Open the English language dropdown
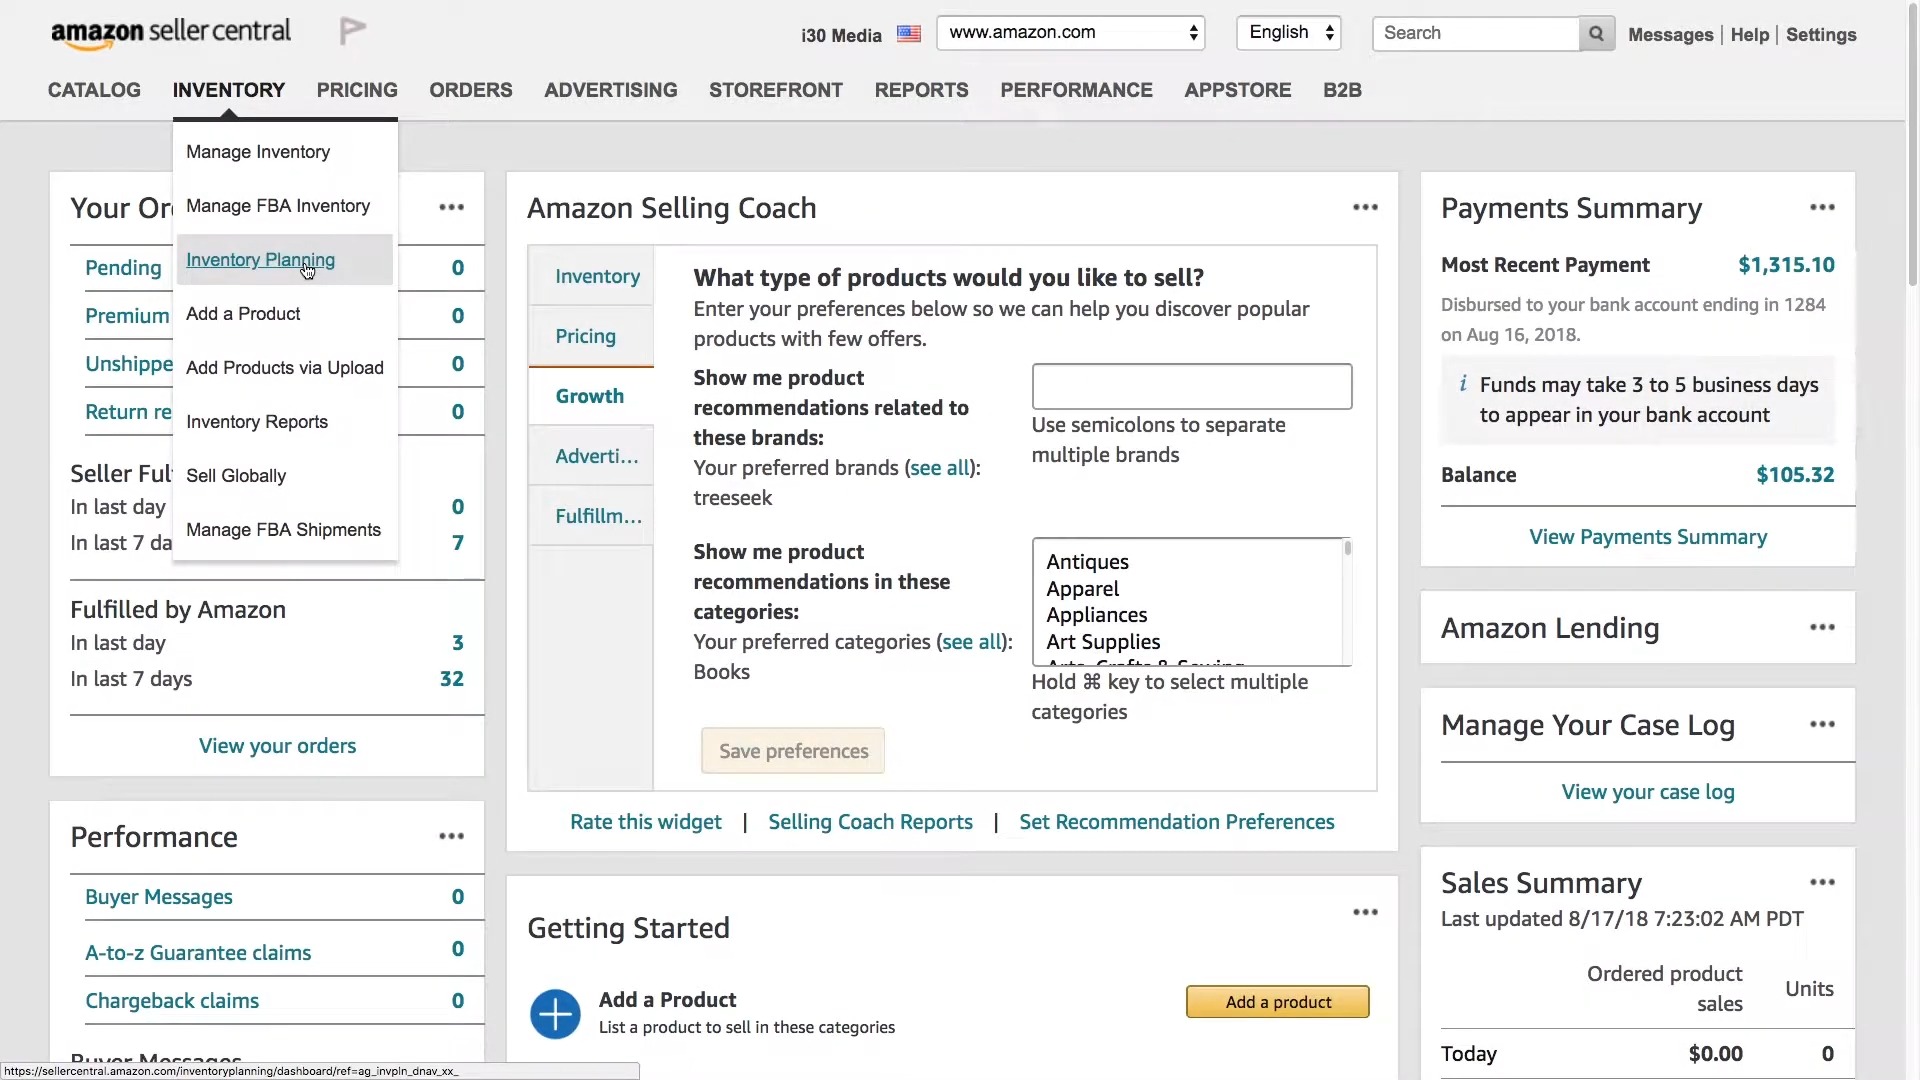Viewport: 1920px width, 1080px height. click(1288, 32)
